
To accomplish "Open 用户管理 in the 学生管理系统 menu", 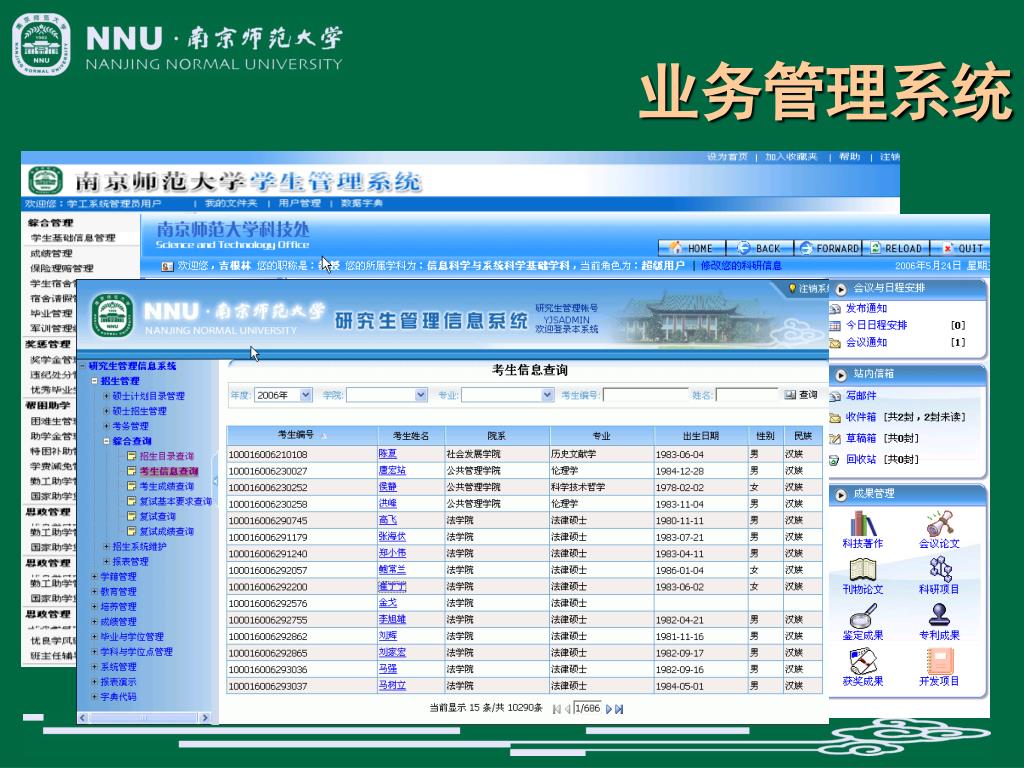I will coord(300,203).
